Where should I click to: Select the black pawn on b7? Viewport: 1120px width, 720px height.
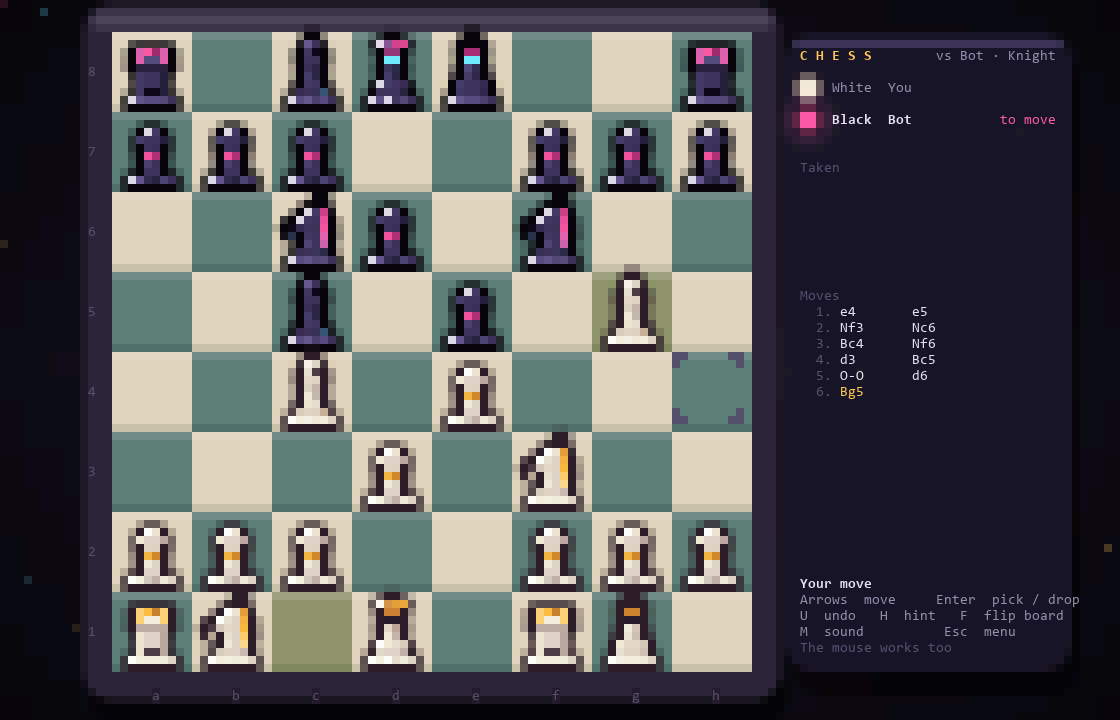231,156
